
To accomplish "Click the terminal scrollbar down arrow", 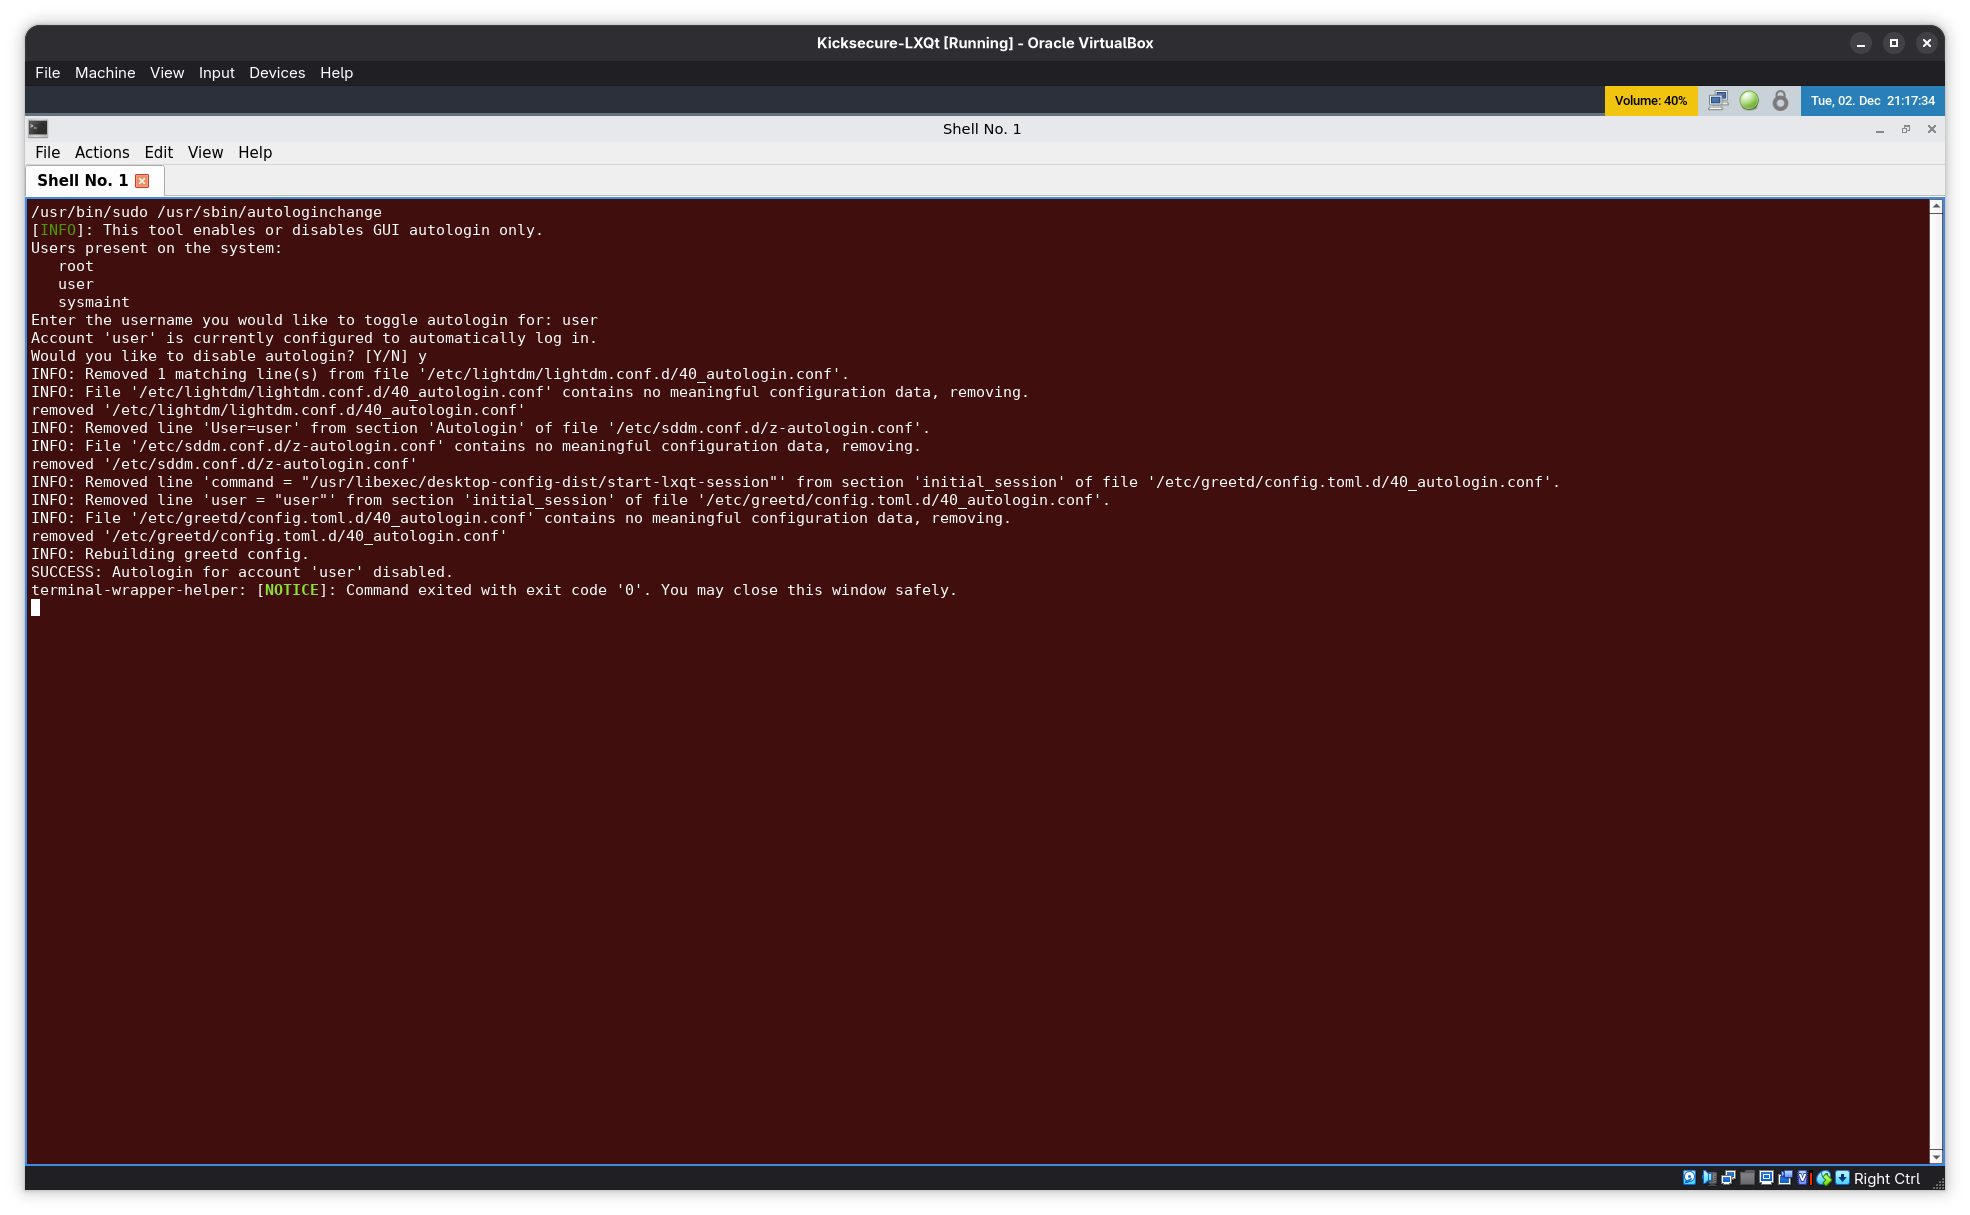I will point(1936,1156).
